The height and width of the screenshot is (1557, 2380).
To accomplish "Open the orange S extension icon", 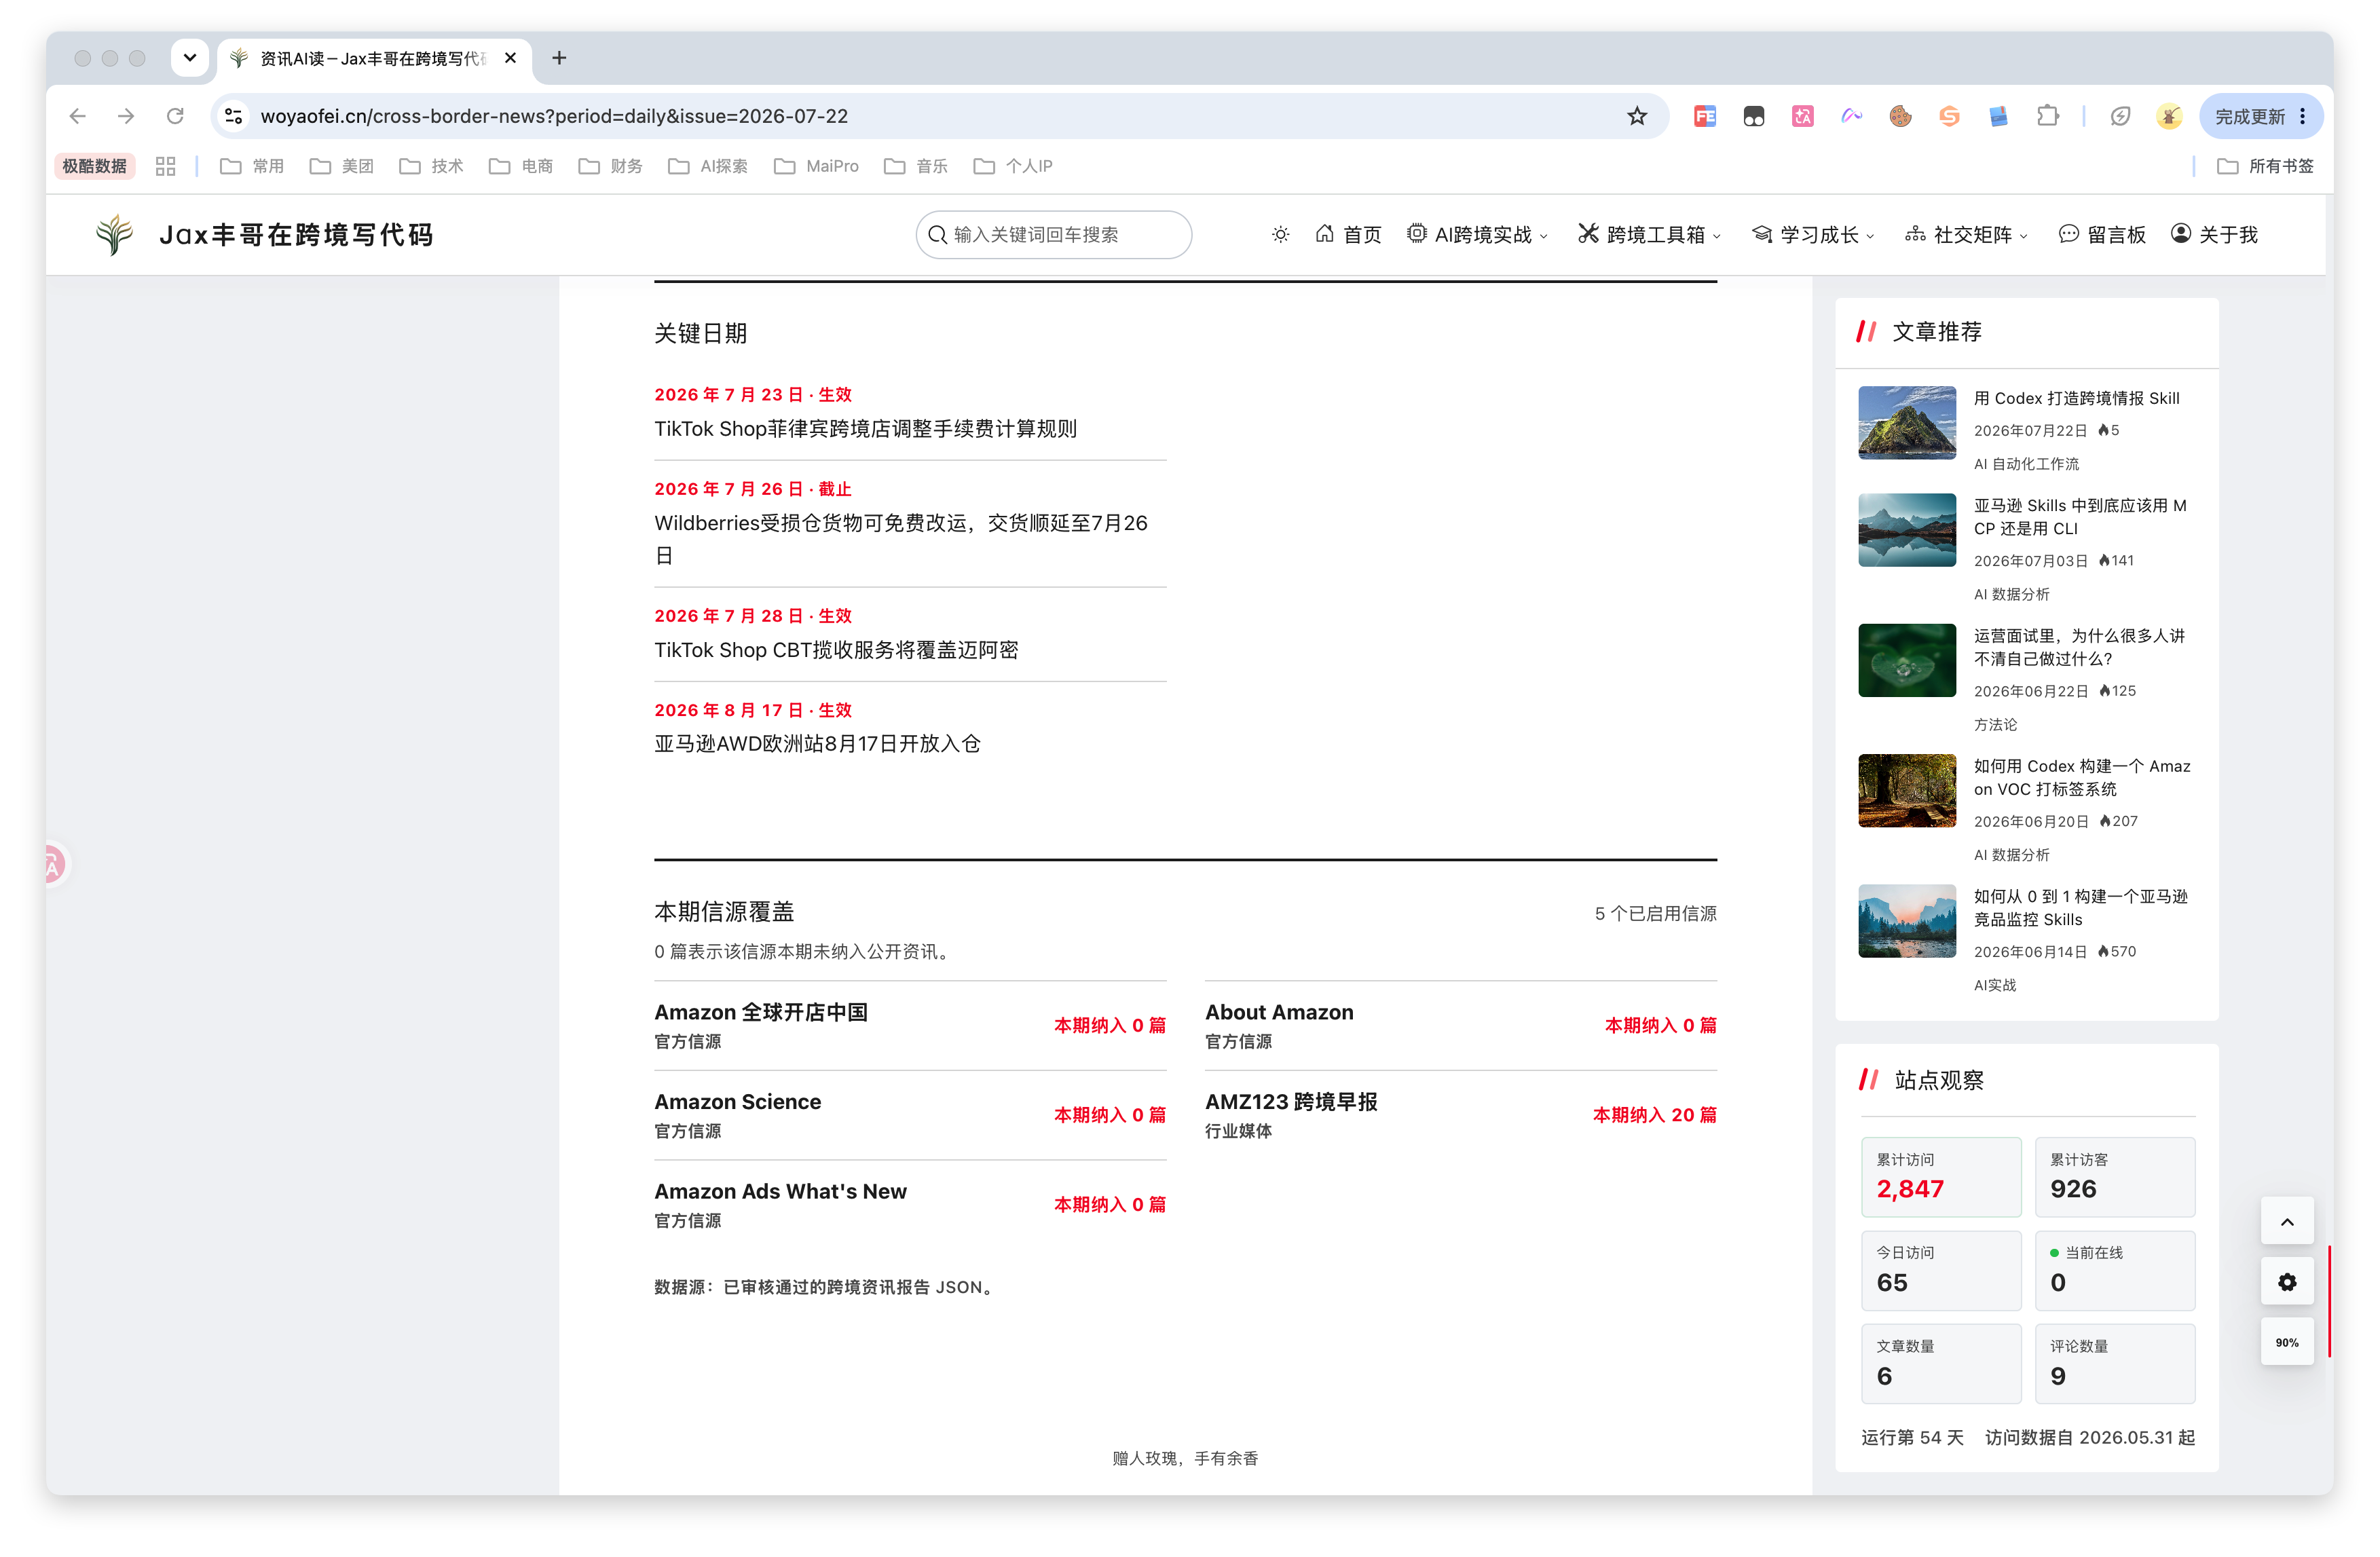I will tap(1949, 116).
